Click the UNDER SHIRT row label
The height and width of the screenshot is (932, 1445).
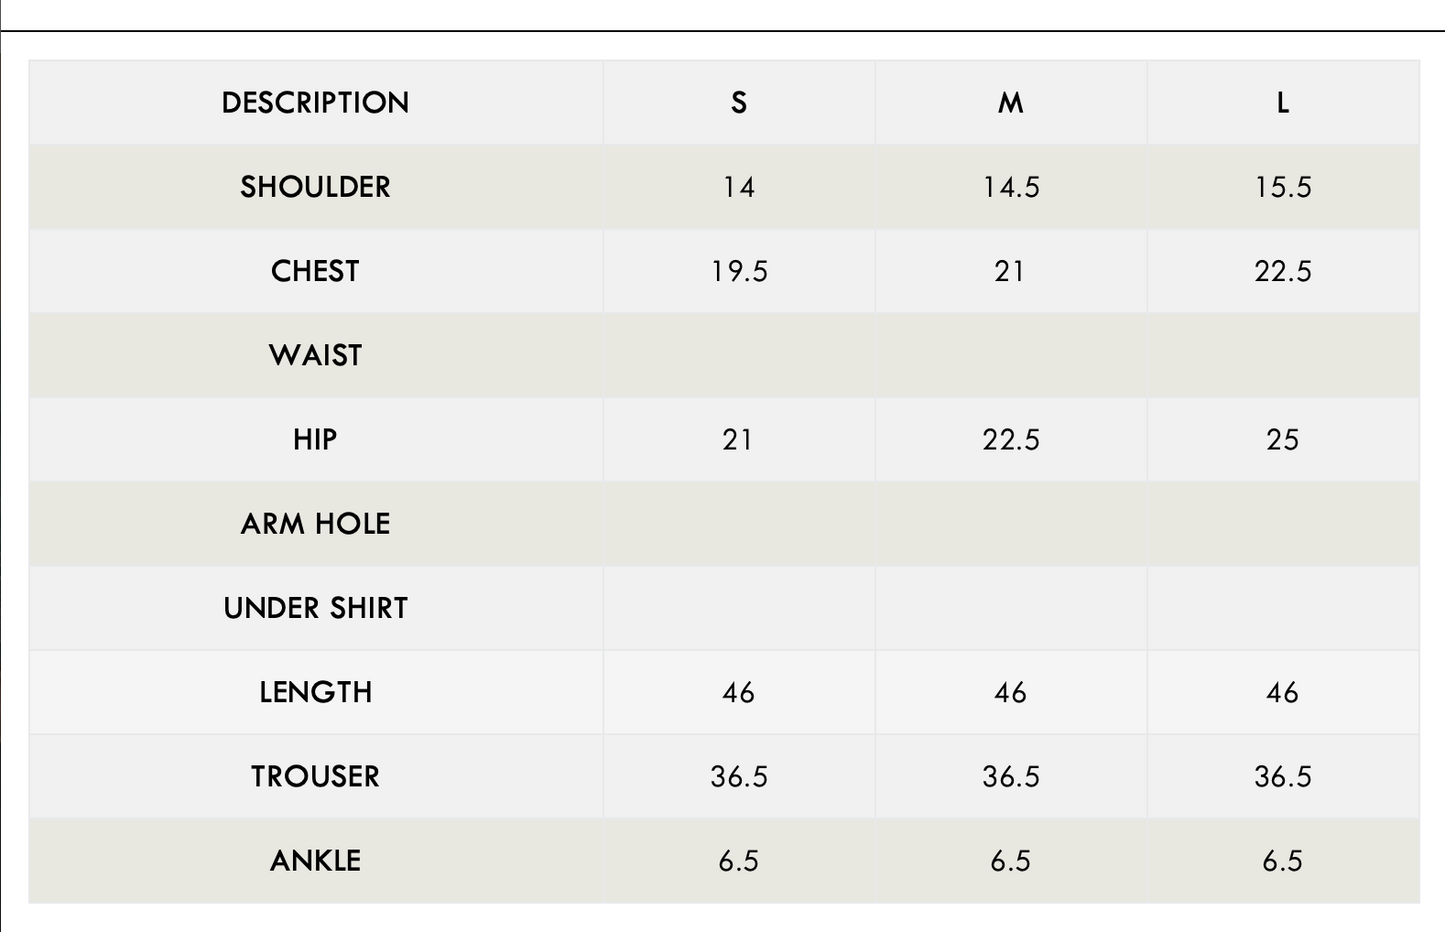[316, 608]
